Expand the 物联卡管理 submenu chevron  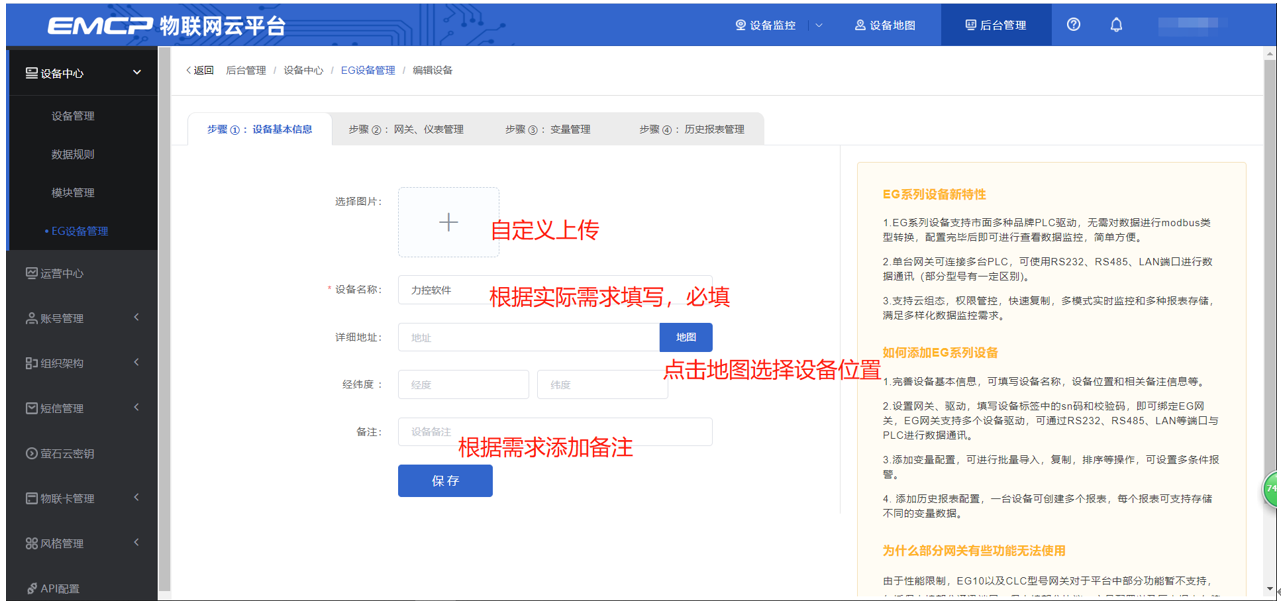coord(137,498)
